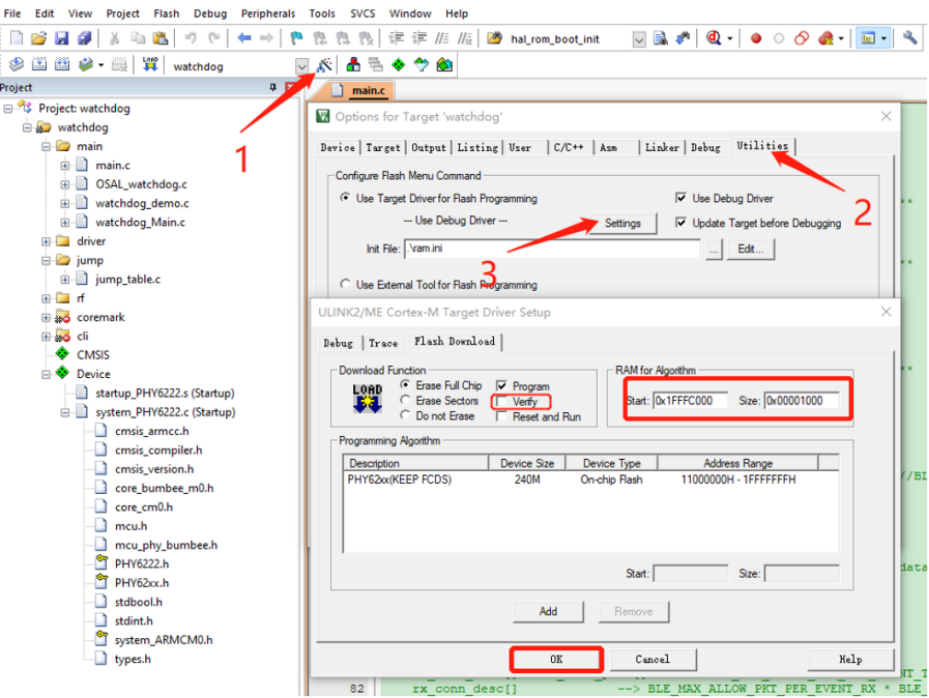Open Manage Run-Time Environment green diamond
Screen dimensions: 929x698
click(398, 65)
